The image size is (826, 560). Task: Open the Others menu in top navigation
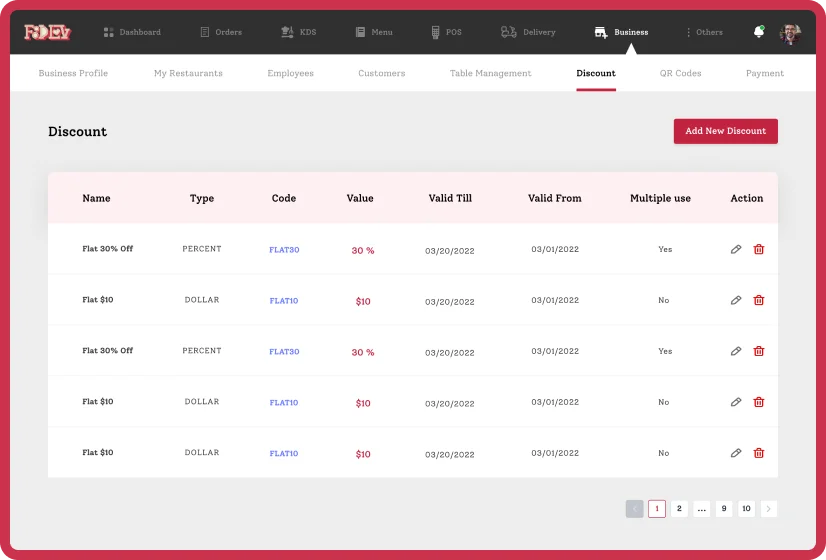(x=704, y=32)
